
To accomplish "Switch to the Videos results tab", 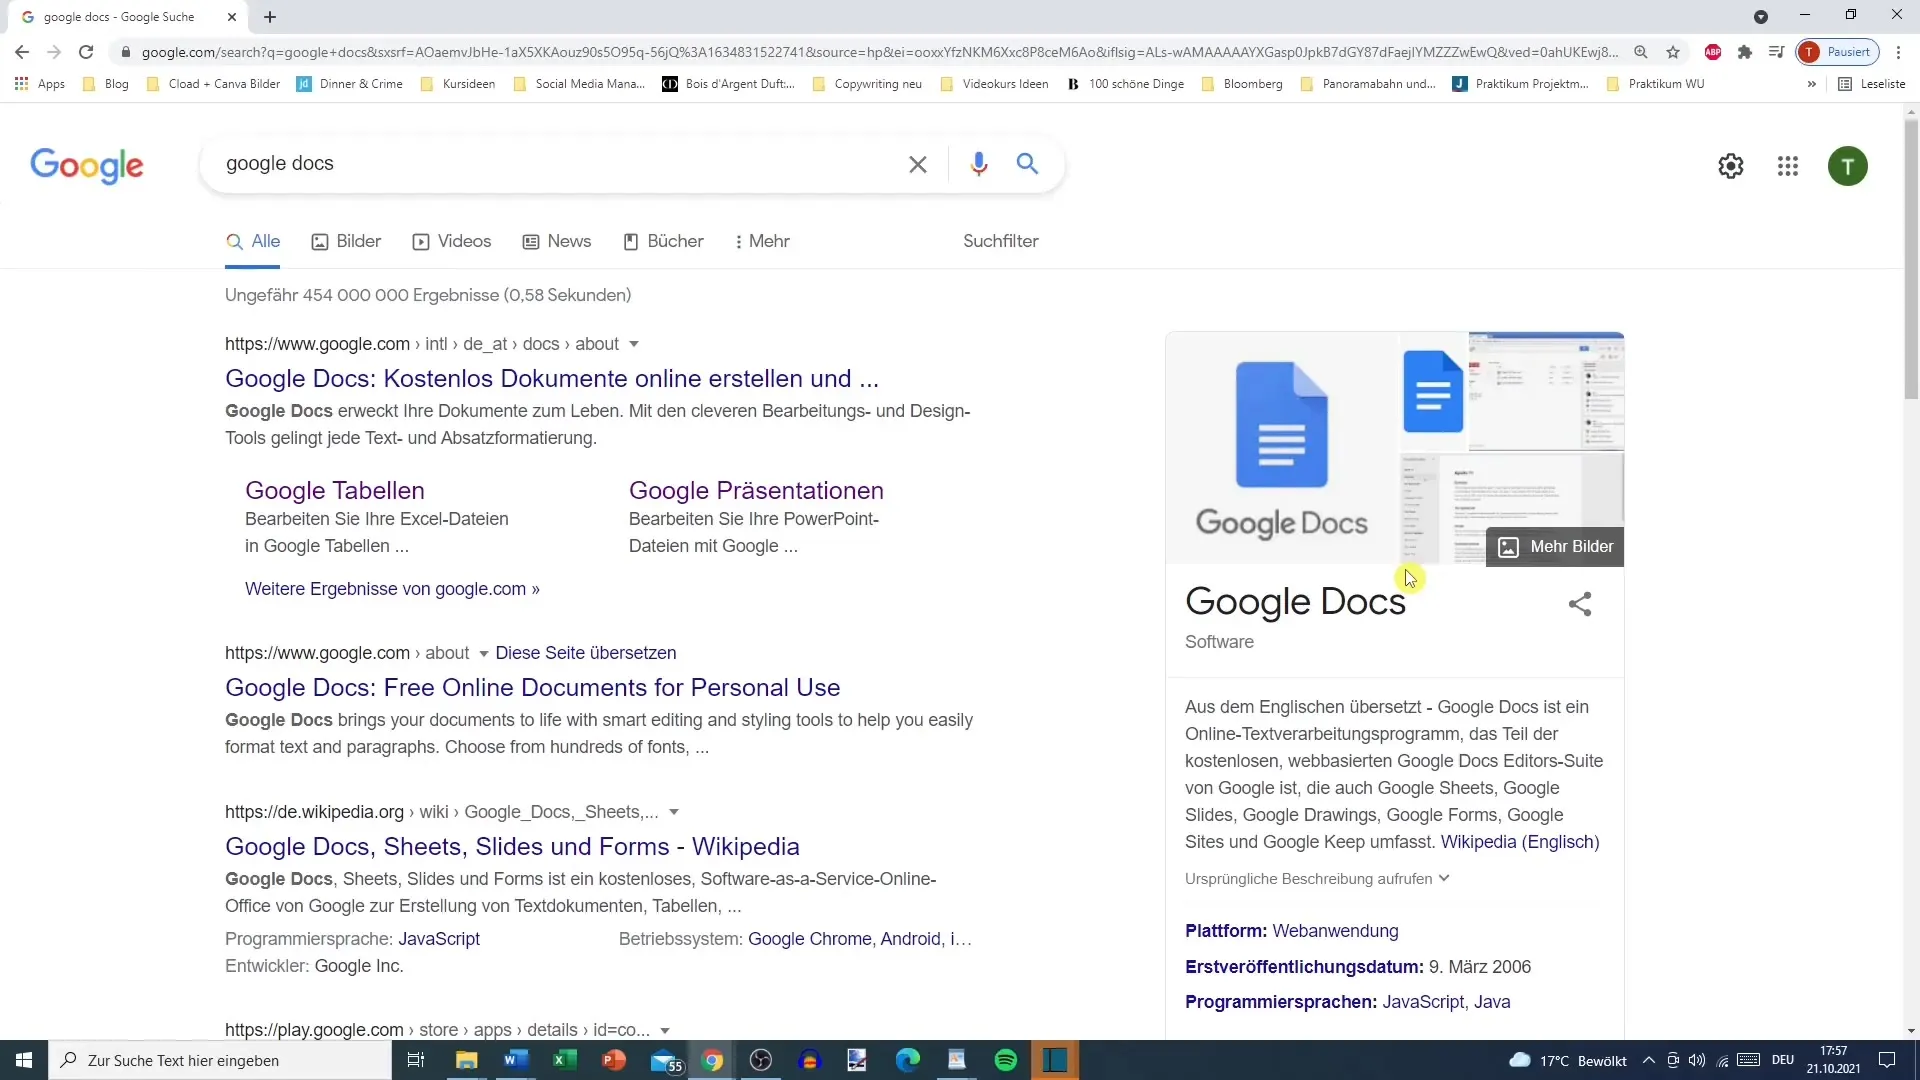I will (452, 241).
